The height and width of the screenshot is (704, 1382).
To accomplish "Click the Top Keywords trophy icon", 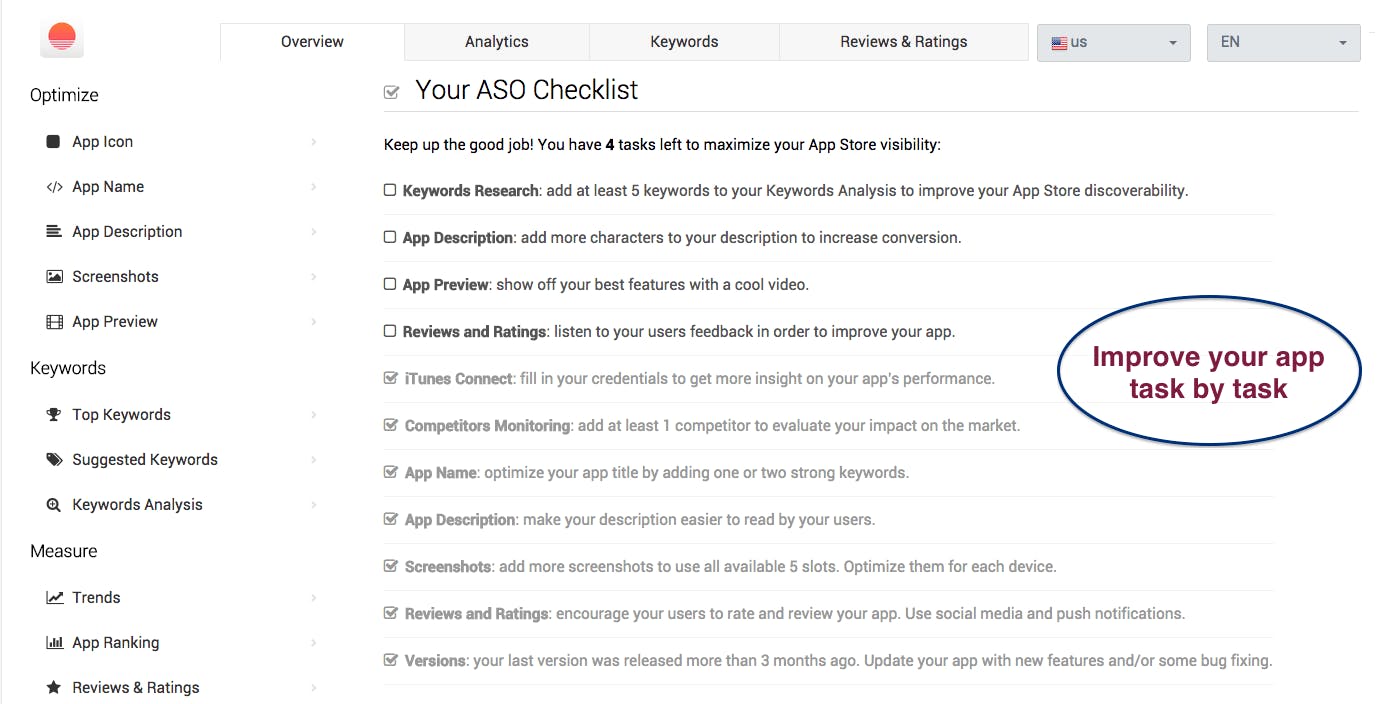I will (54, 415).
